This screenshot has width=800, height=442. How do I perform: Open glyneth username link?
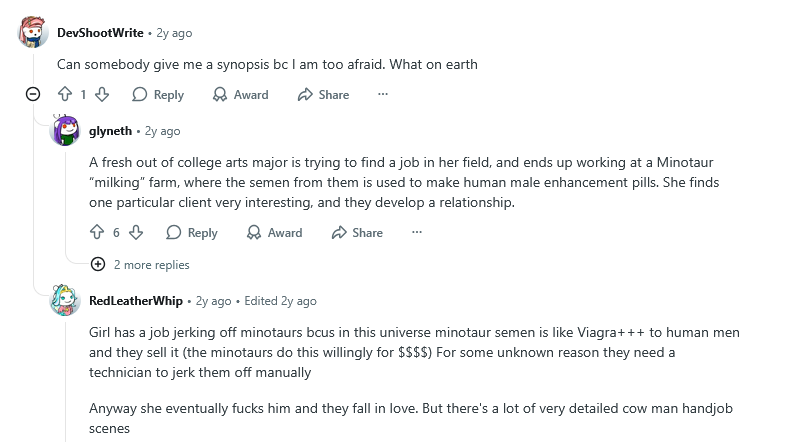pyautogui.click(x=110, y=131)
